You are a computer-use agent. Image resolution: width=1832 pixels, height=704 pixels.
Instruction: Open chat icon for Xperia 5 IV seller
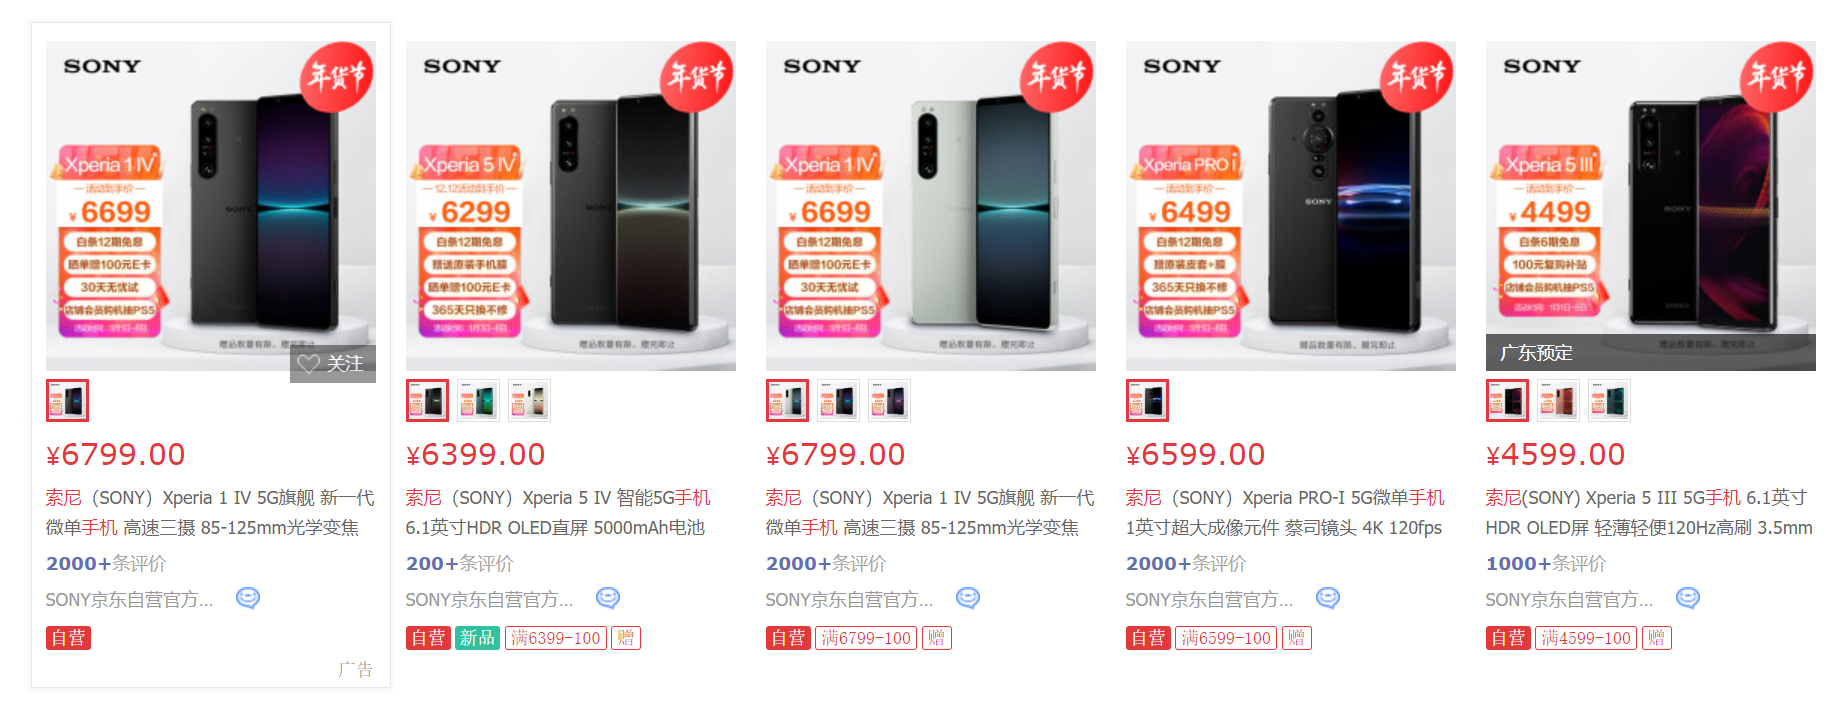click(608, 598)
